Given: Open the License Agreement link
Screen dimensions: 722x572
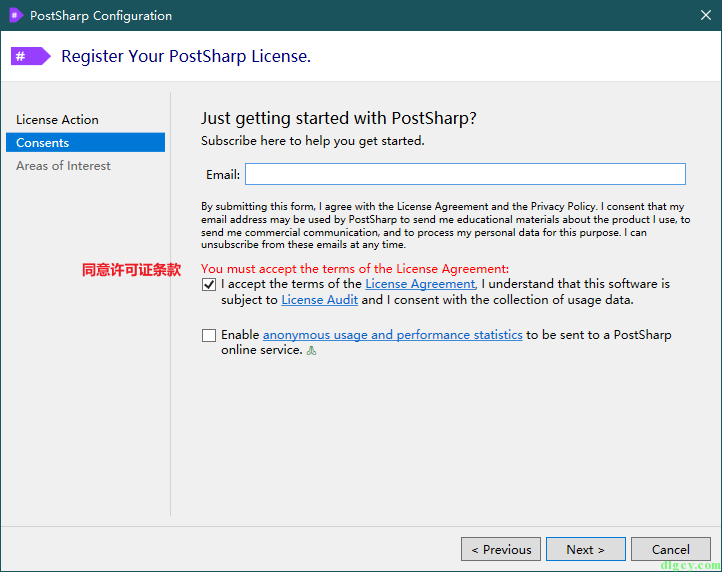Looking at the screenshot, I should [420, 284].
